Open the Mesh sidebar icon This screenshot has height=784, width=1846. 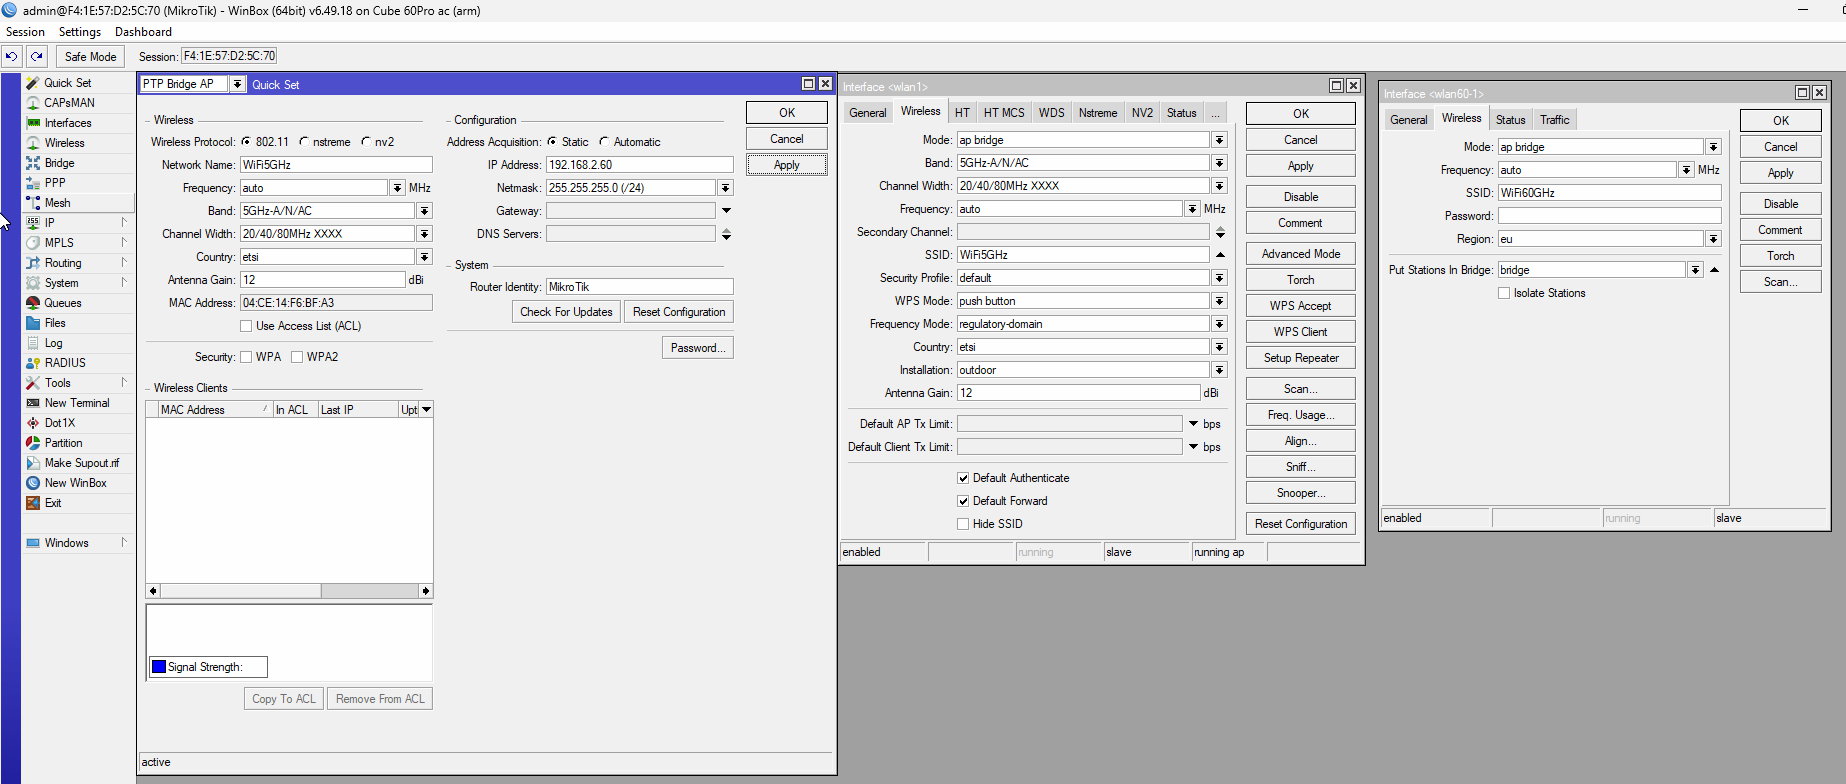pos(33,203)
